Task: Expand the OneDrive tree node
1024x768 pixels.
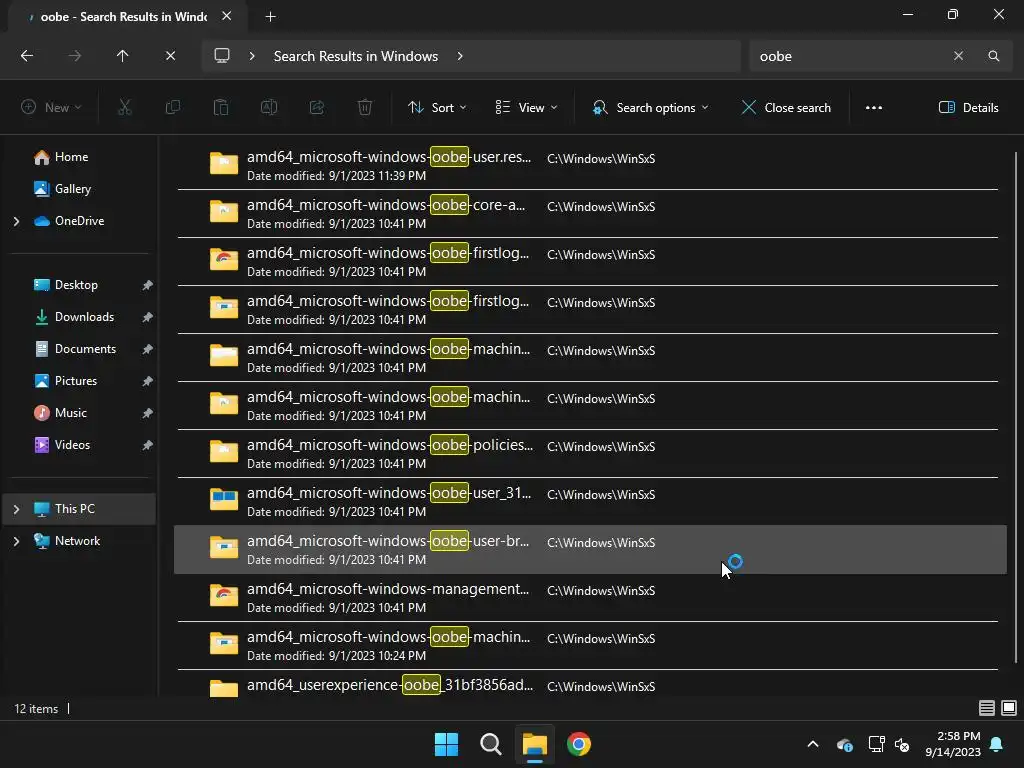Action: (x=16, y=221)
